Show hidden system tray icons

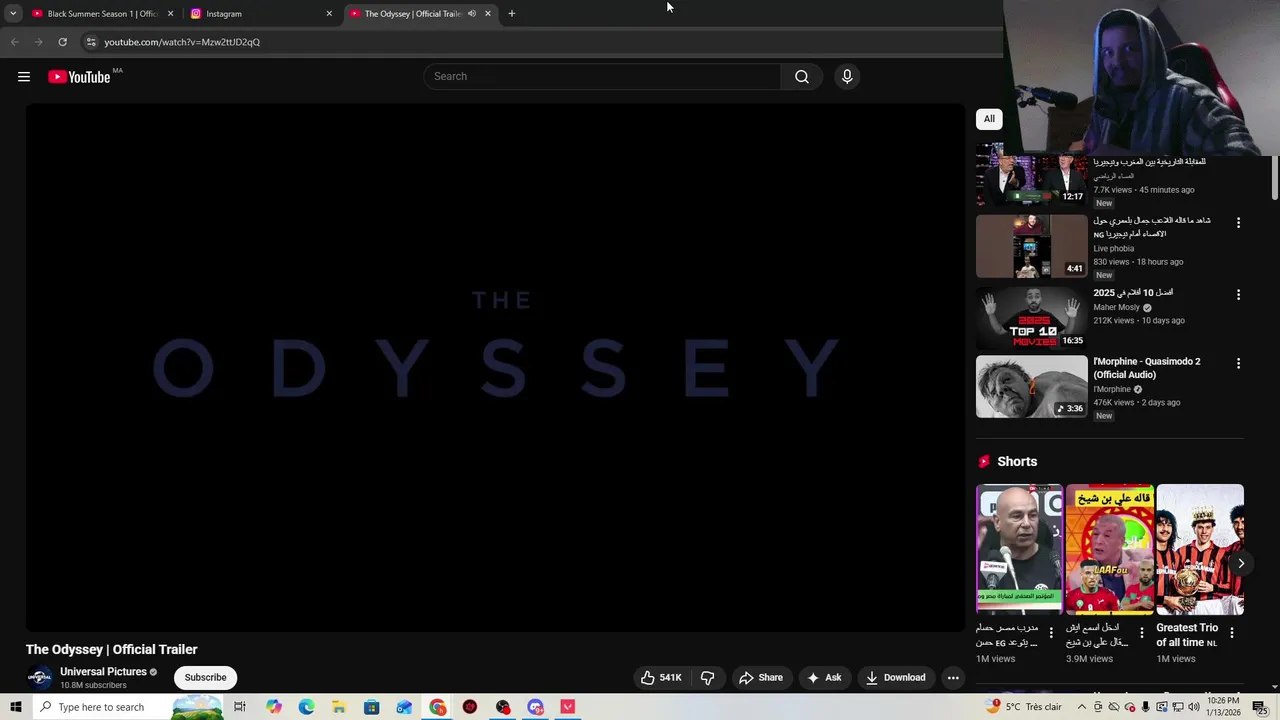click(1082, 707)
